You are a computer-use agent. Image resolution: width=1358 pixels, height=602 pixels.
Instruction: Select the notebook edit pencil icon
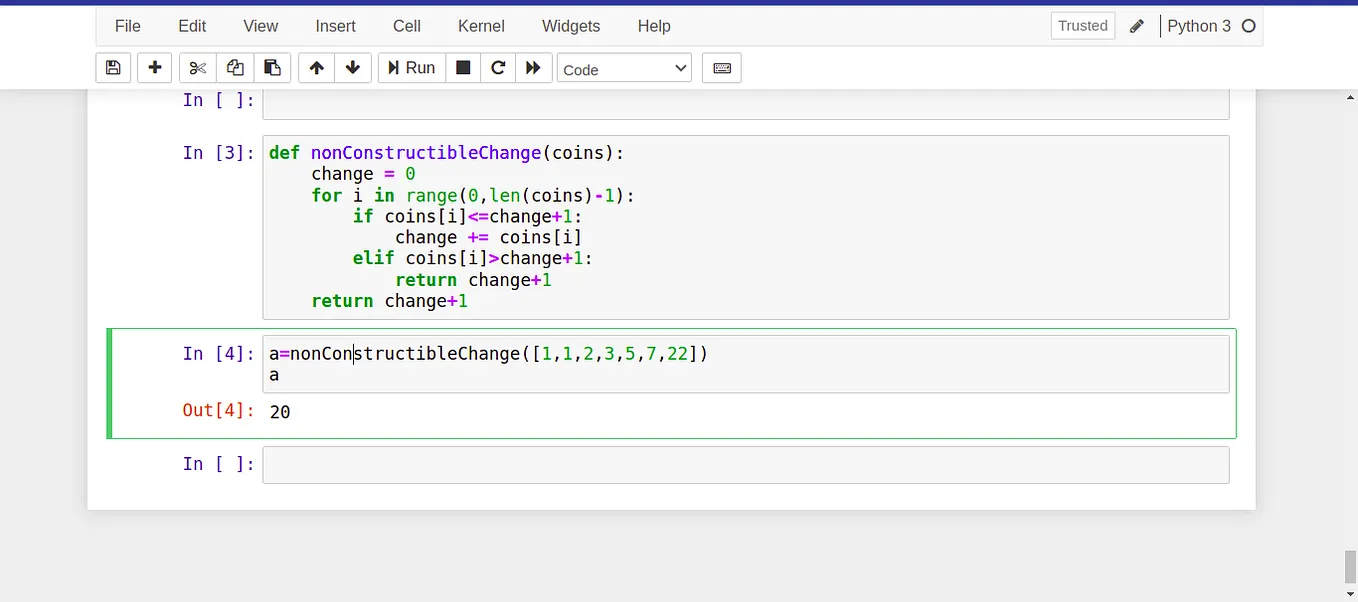click(x=1137, y=26)
